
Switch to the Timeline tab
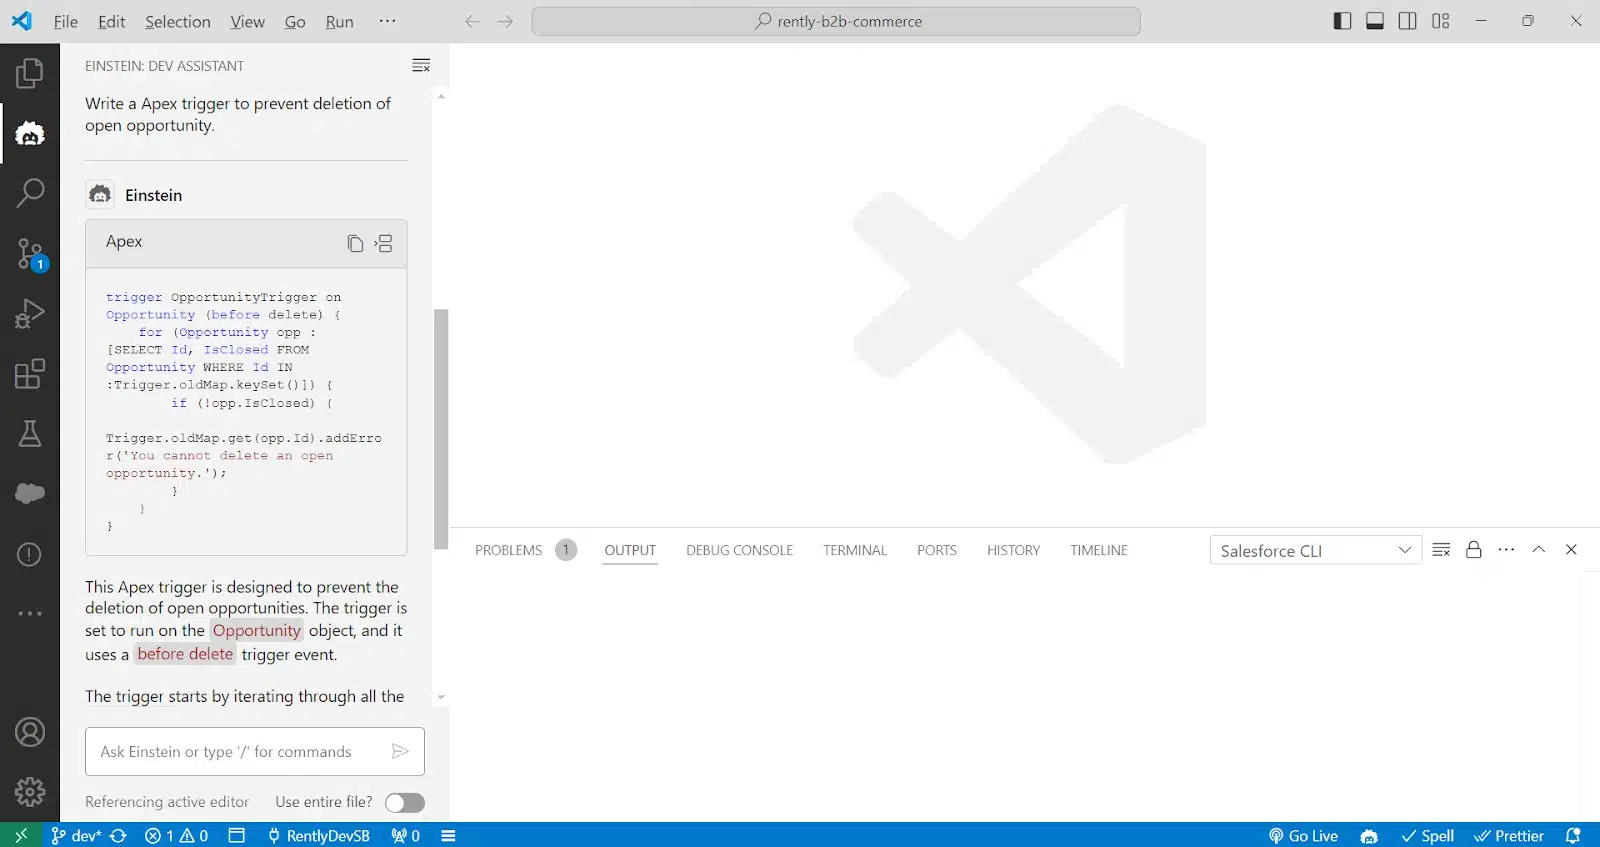[1099, 550]
